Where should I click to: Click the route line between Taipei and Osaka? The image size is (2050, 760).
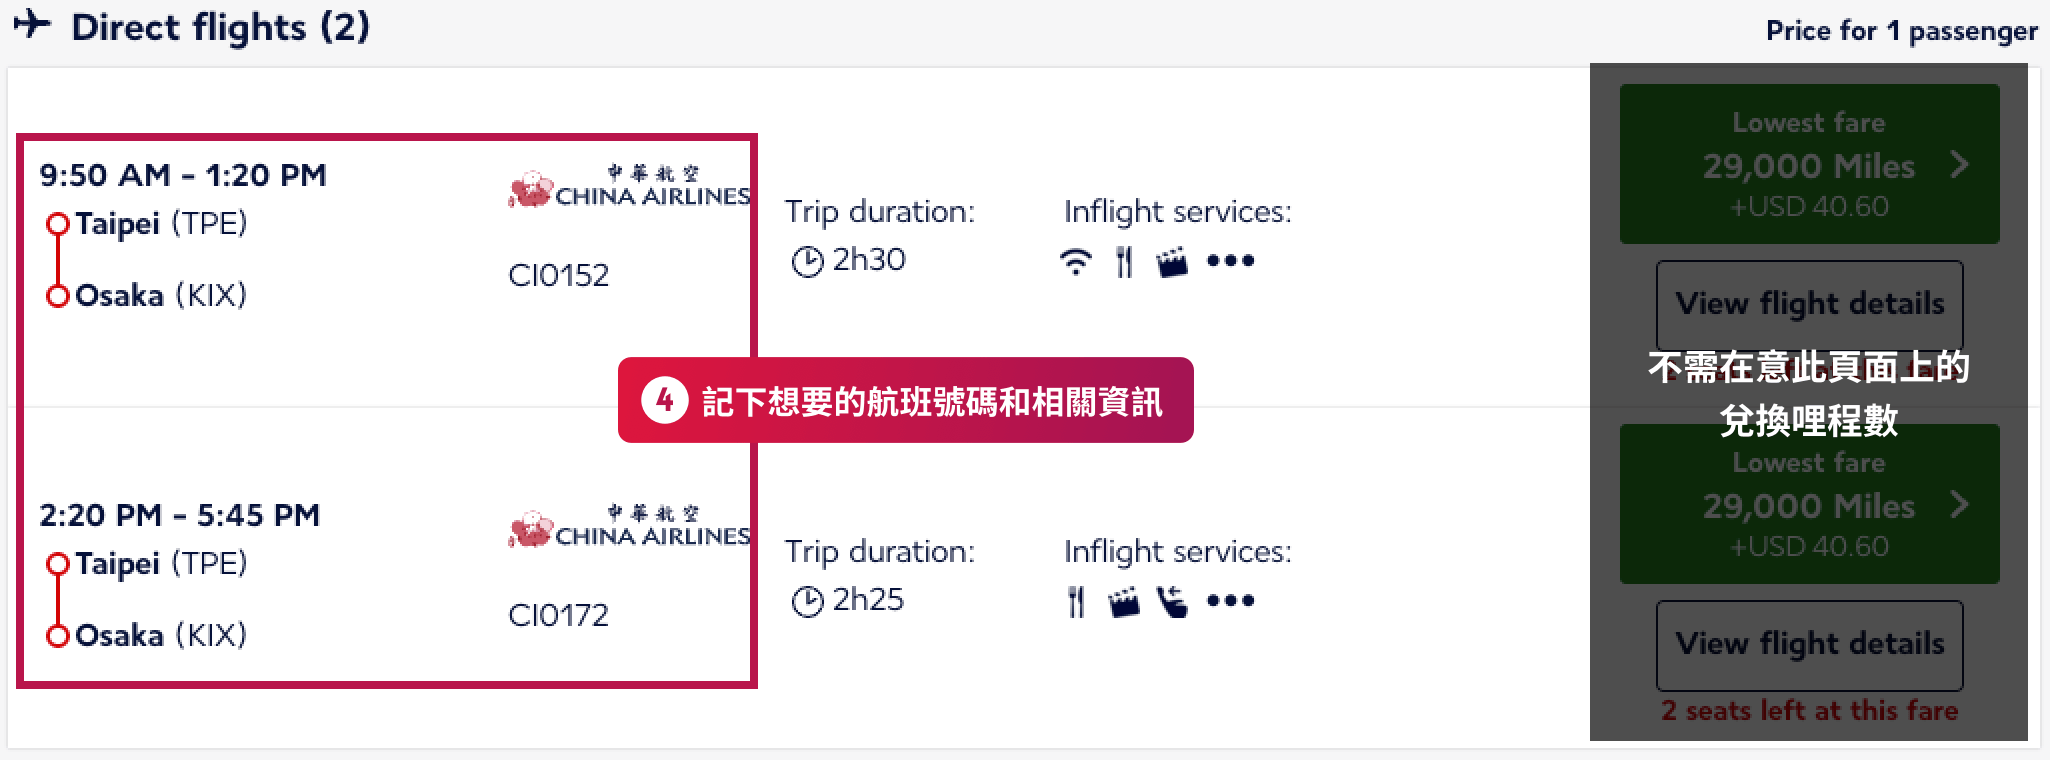[58, 259]
